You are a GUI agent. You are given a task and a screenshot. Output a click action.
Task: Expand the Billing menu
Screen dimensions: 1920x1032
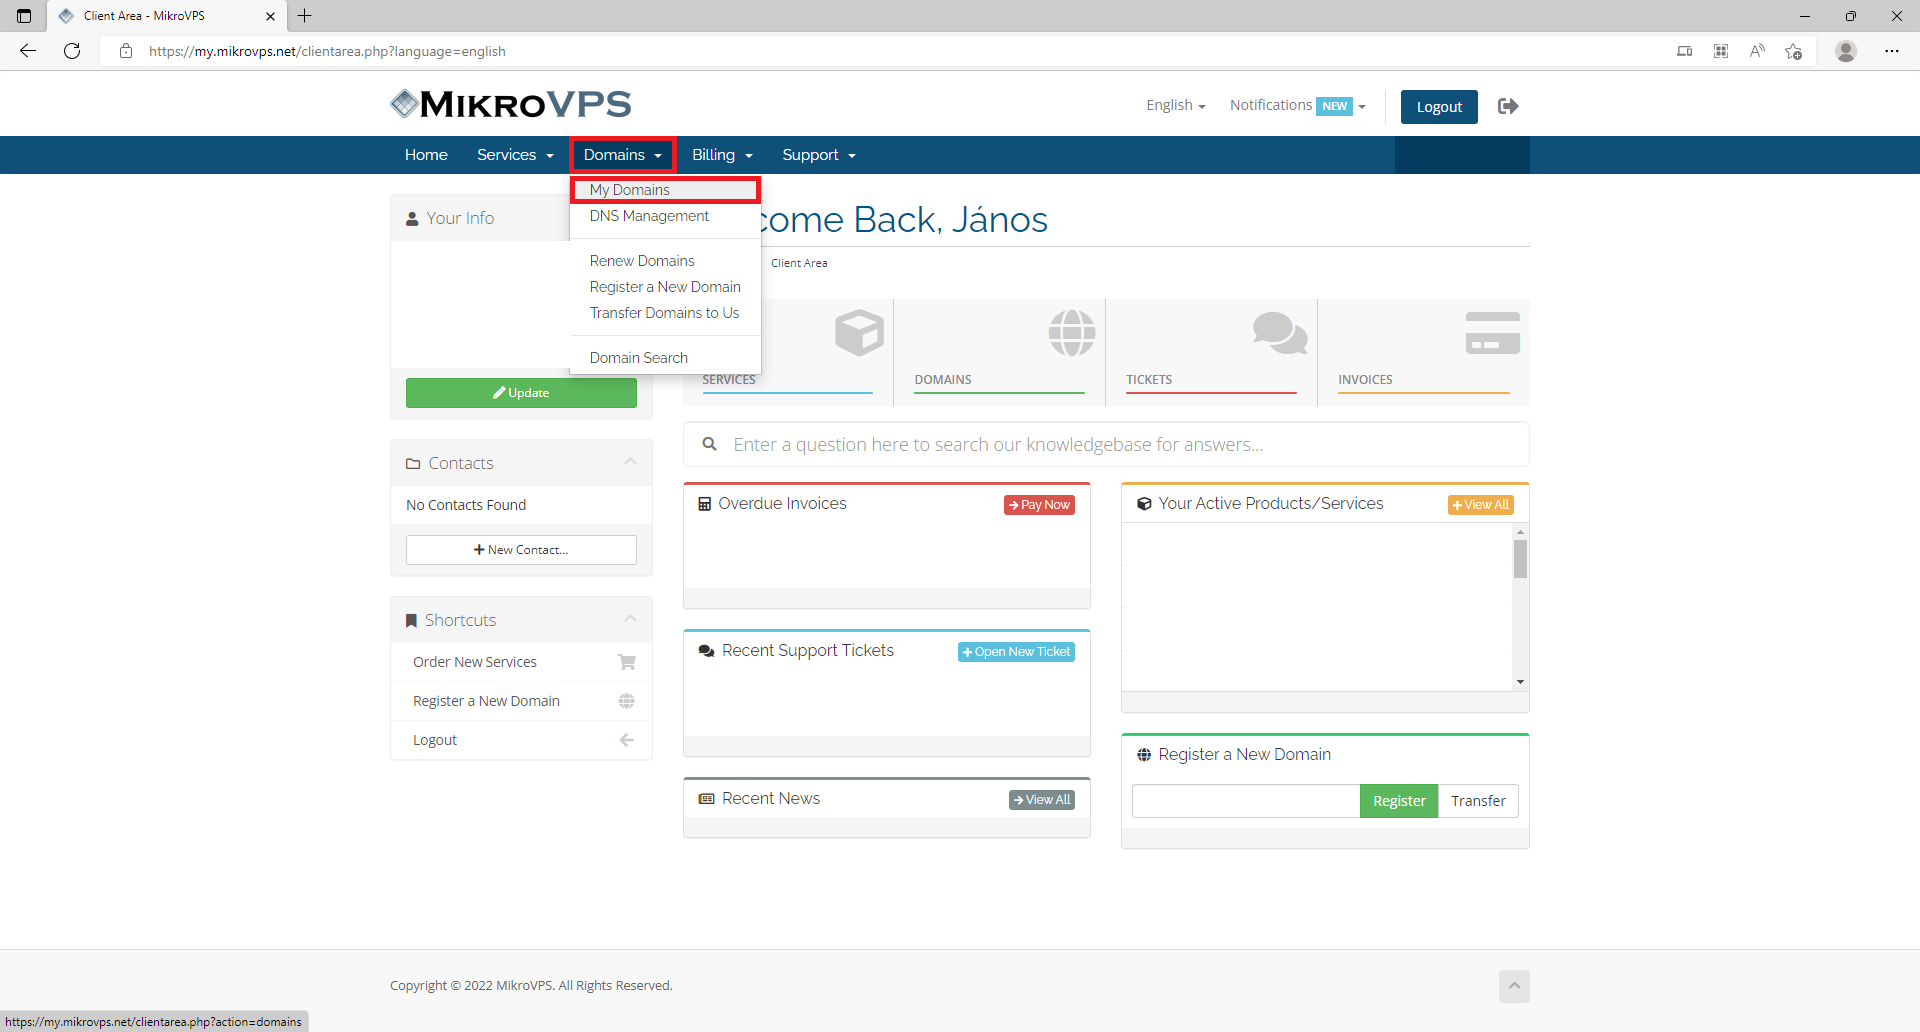click(x=722, y=155)
